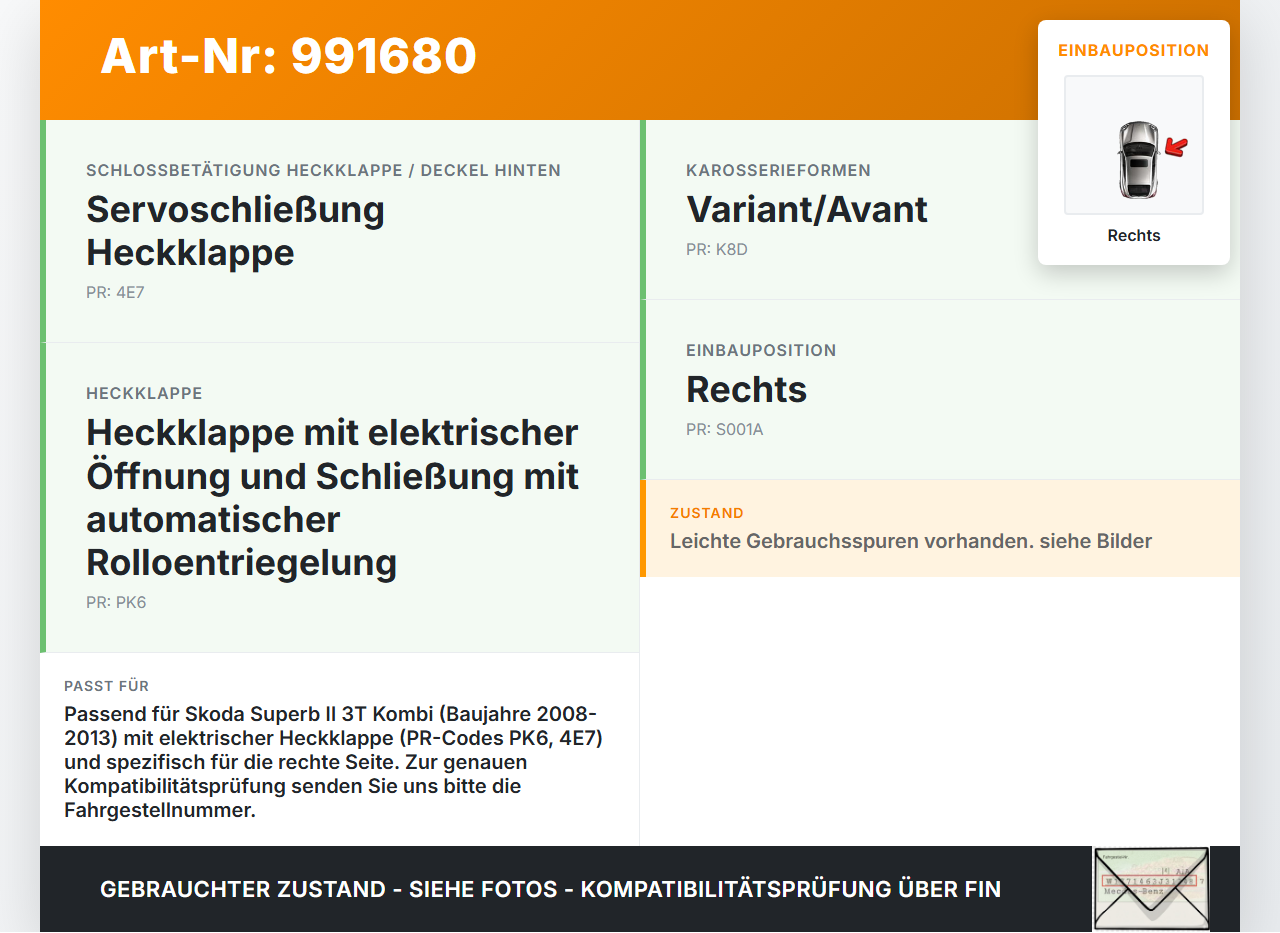Screen dimensions: 1280x933
Task: Select the Servoschließung Heckklappe title
Action: (x=235, y=231)
